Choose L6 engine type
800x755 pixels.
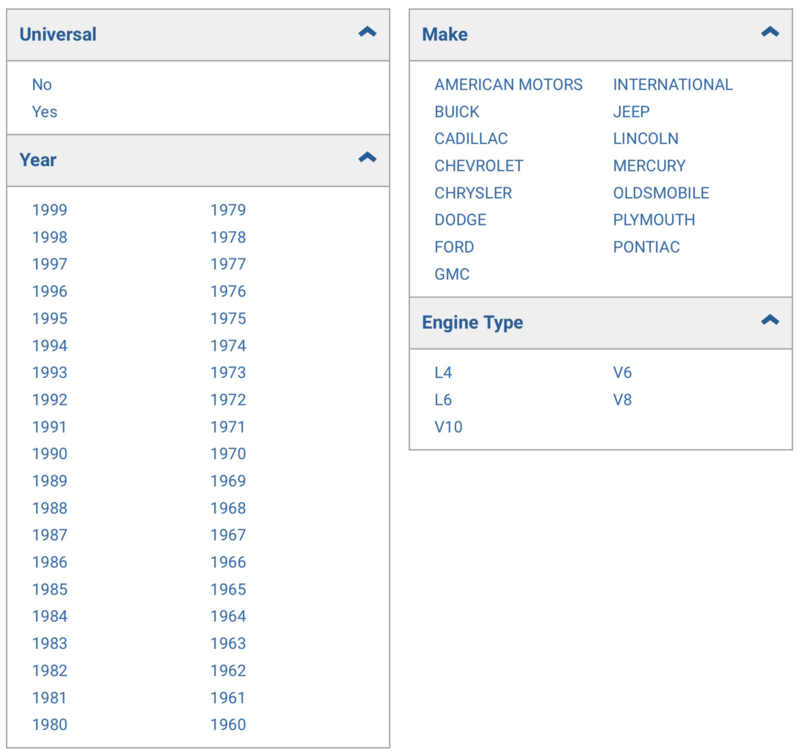click(443, 399)
